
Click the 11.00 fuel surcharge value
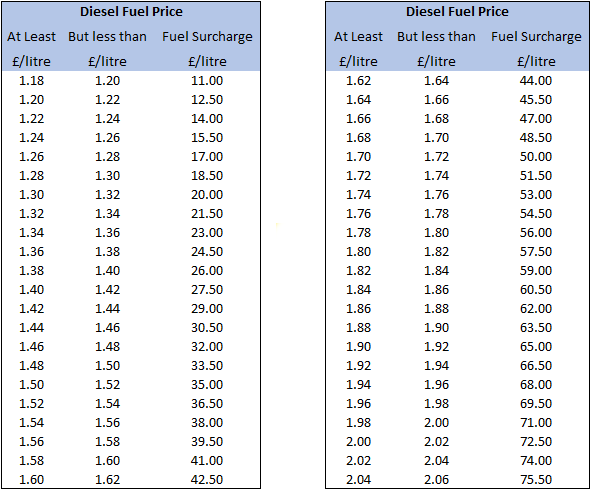[x=207, y=80]
